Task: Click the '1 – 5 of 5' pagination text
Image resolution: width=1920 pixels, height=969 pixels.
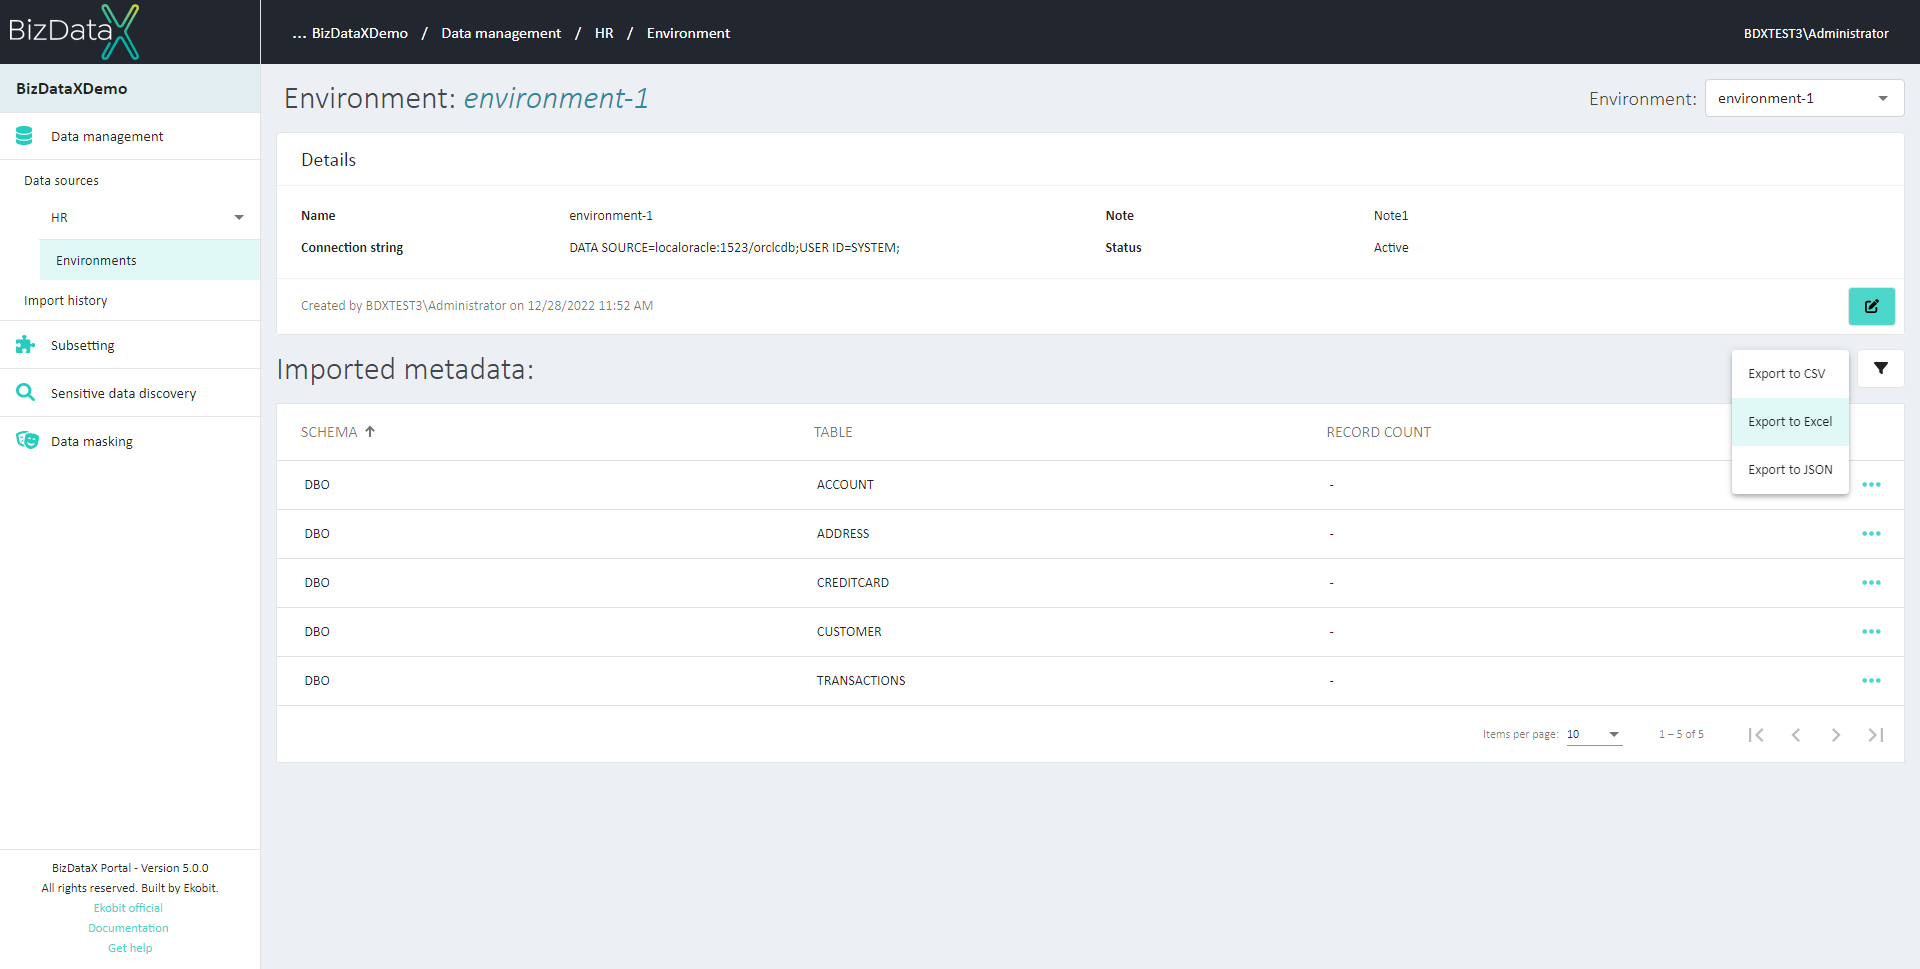Action: (x=1681, y=735)
